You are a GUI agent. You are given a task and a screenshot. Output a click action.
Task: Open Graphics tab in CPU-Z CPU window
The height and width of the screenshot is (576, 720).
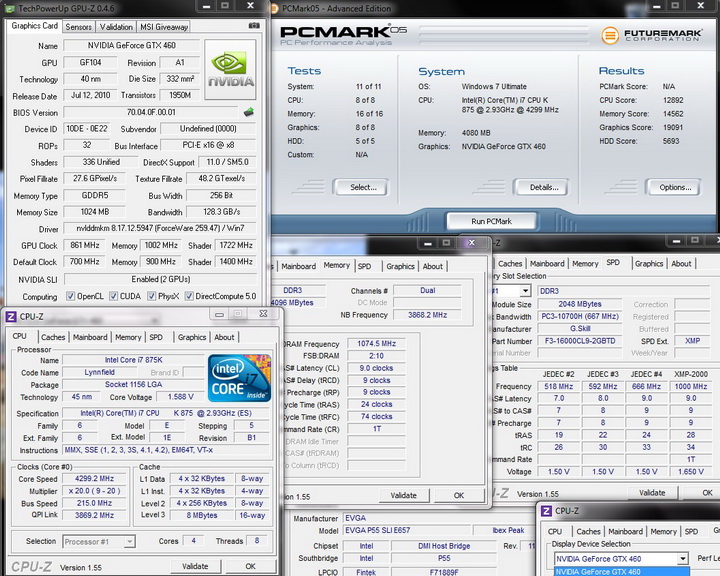[192, 337]
